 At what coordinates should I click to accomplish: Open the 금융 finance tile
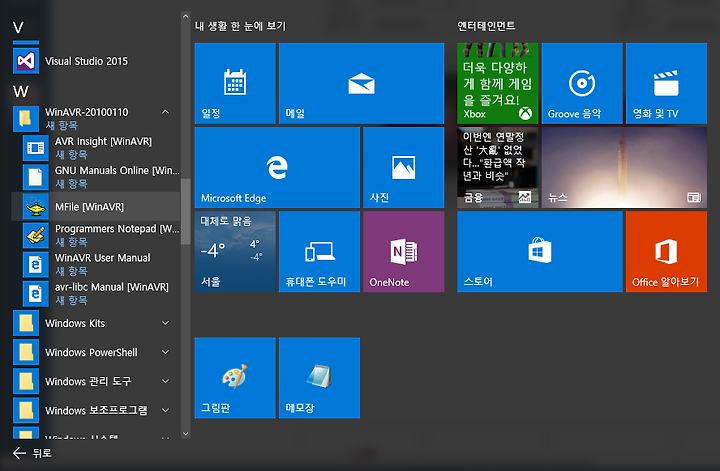[x=497, y=168]
